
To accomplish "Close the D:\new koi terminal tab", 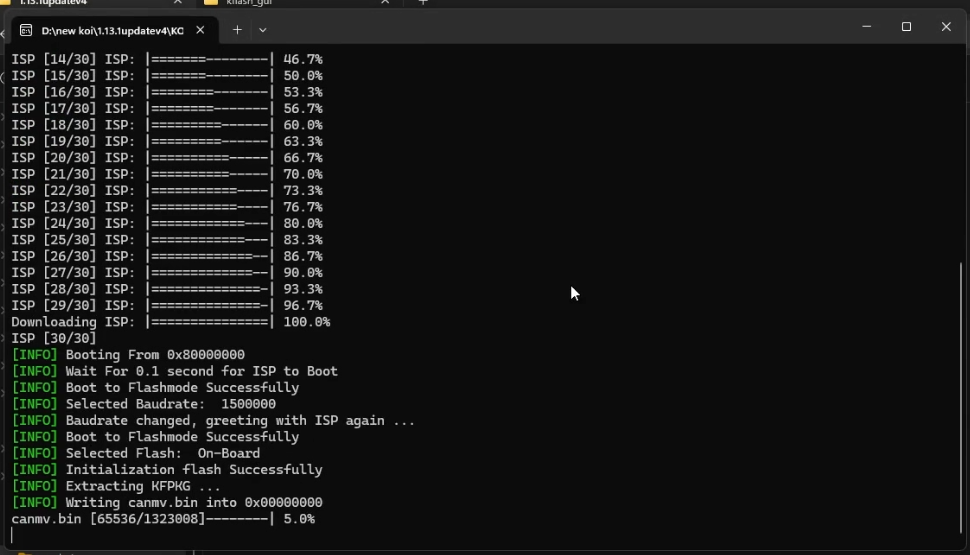I will [200, 30].
